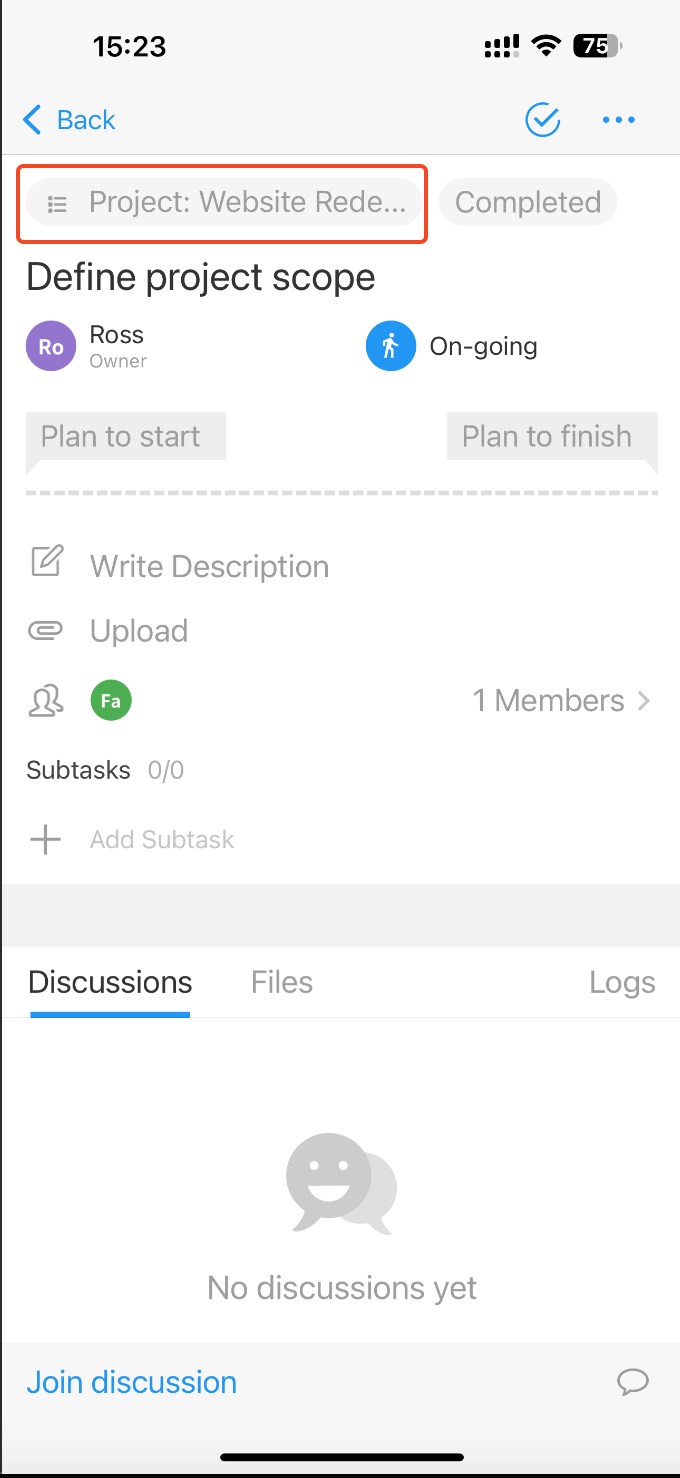The width and height of the screenshot is (680, 1478).
Task: Set the Plan to start date
Action: pyautogui.click(x=121, y=437)
